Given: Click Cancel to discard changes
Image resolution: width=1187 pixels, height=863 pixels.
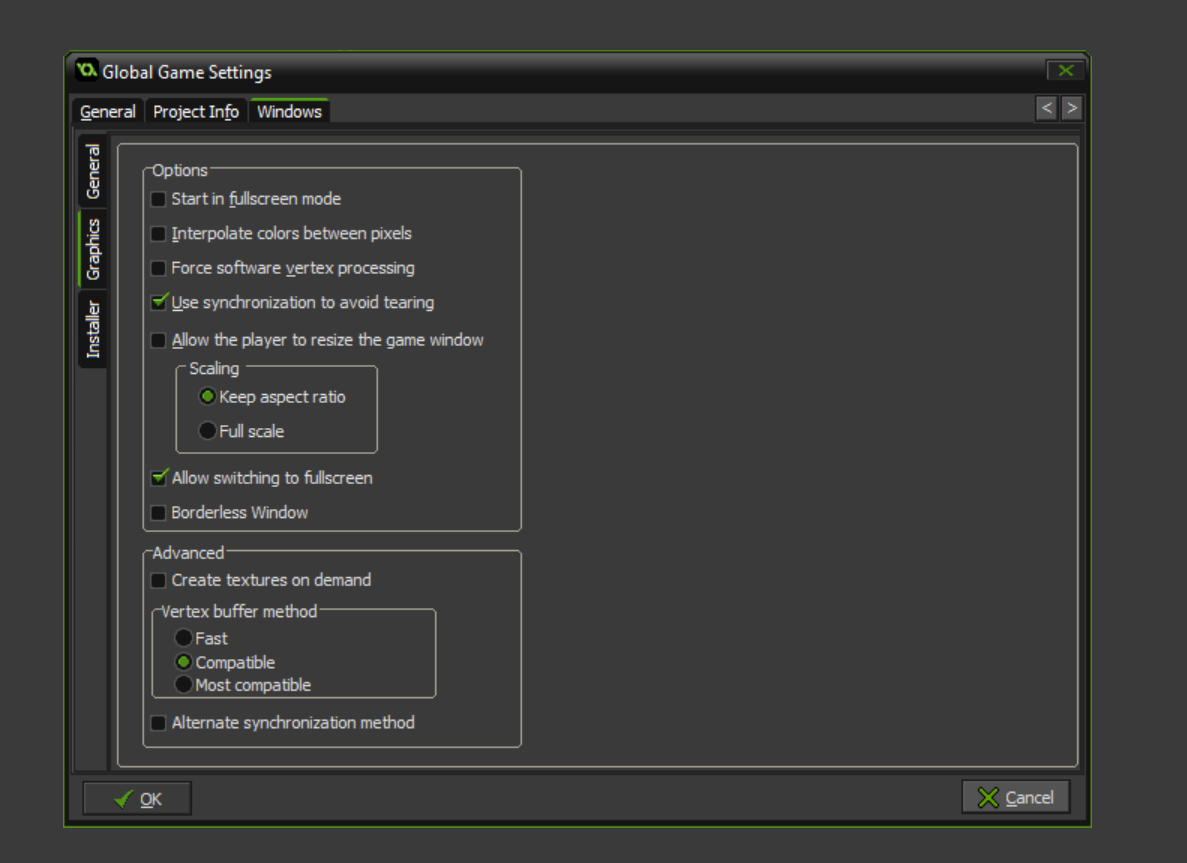Looking at the screenshot, I should pyautogui.click(x=1015, y=797).
